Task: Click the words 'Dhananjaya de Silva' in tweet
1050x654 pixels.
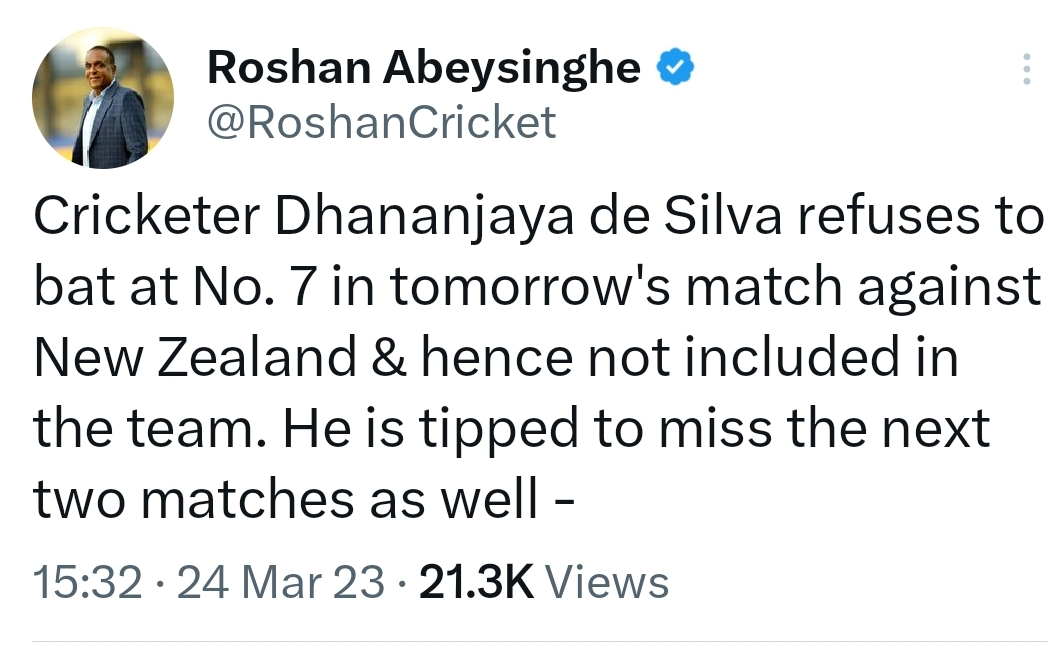Action: coord(528,218)
